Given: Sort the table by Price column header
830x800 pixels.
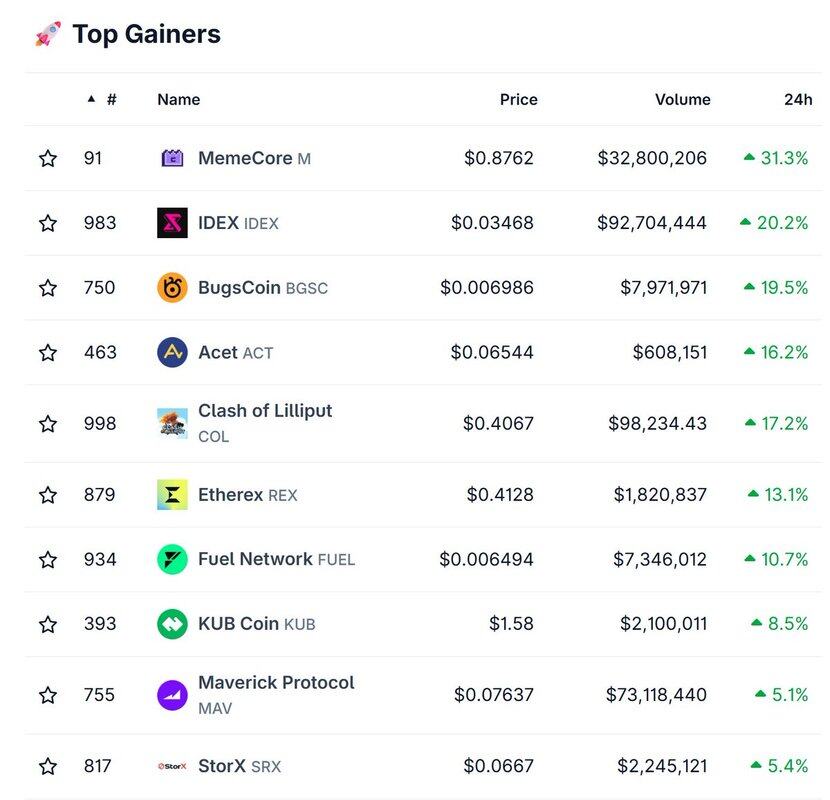Looking at the screenshot, I should [518, 99].
